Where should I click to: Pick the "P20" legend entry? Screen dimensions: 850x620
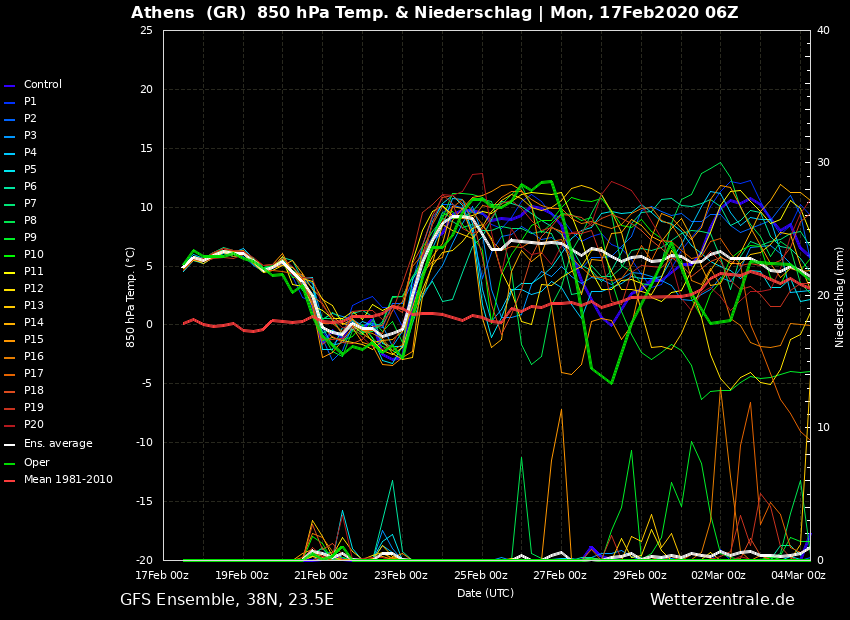click(34, 424)
